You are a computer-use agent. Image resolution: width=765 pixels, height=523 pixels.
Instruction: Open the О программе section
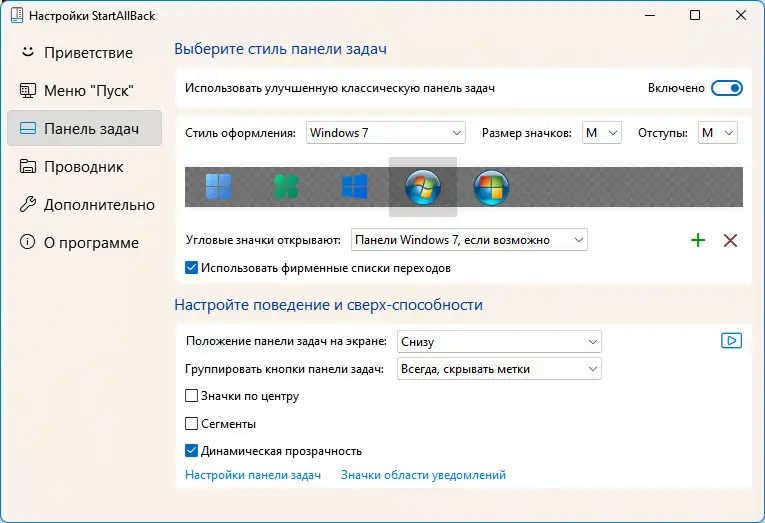click(x=84, y=242)
